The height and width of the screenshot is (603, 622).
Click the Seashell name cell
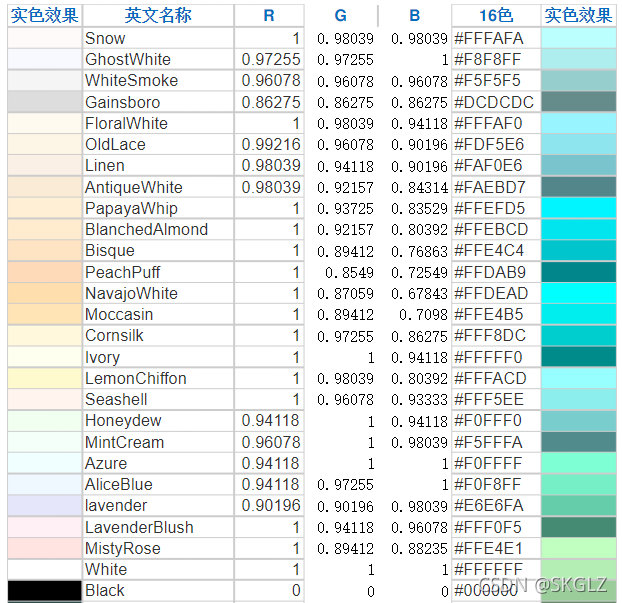(158, 399)
